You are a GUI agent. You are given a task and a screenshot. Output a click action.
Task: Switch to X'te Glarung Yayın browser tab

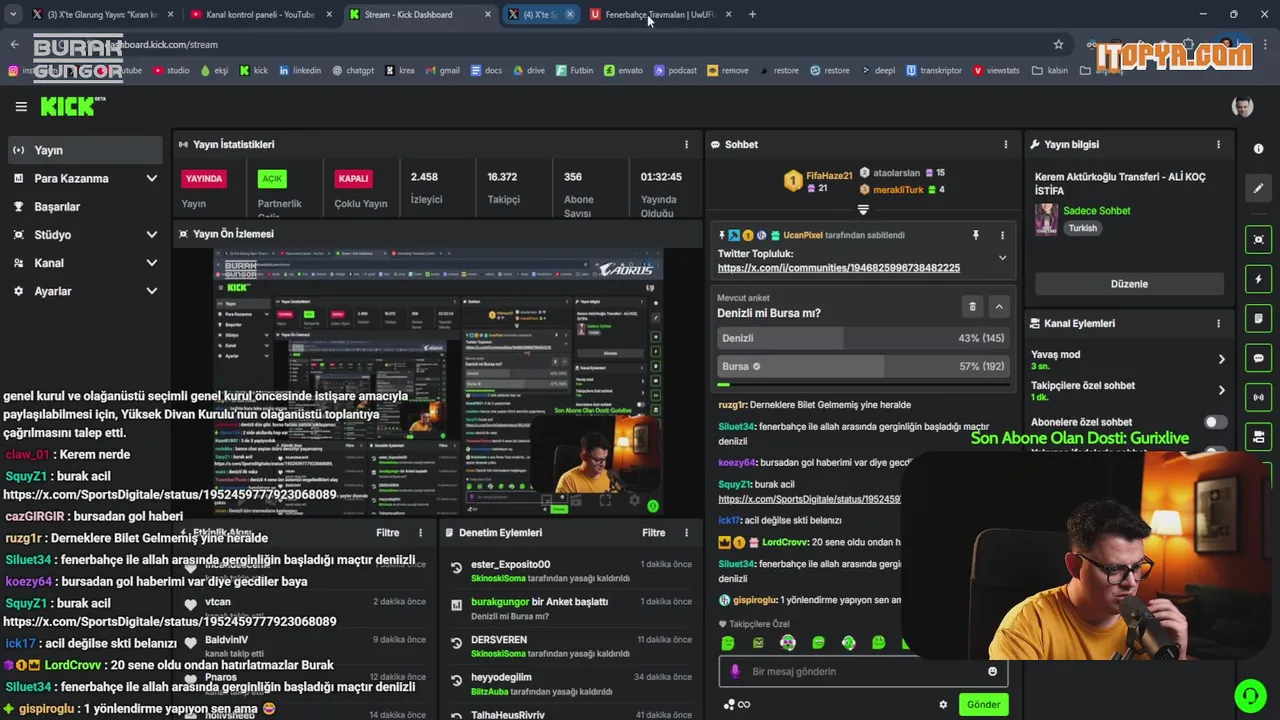coord(102,14)
